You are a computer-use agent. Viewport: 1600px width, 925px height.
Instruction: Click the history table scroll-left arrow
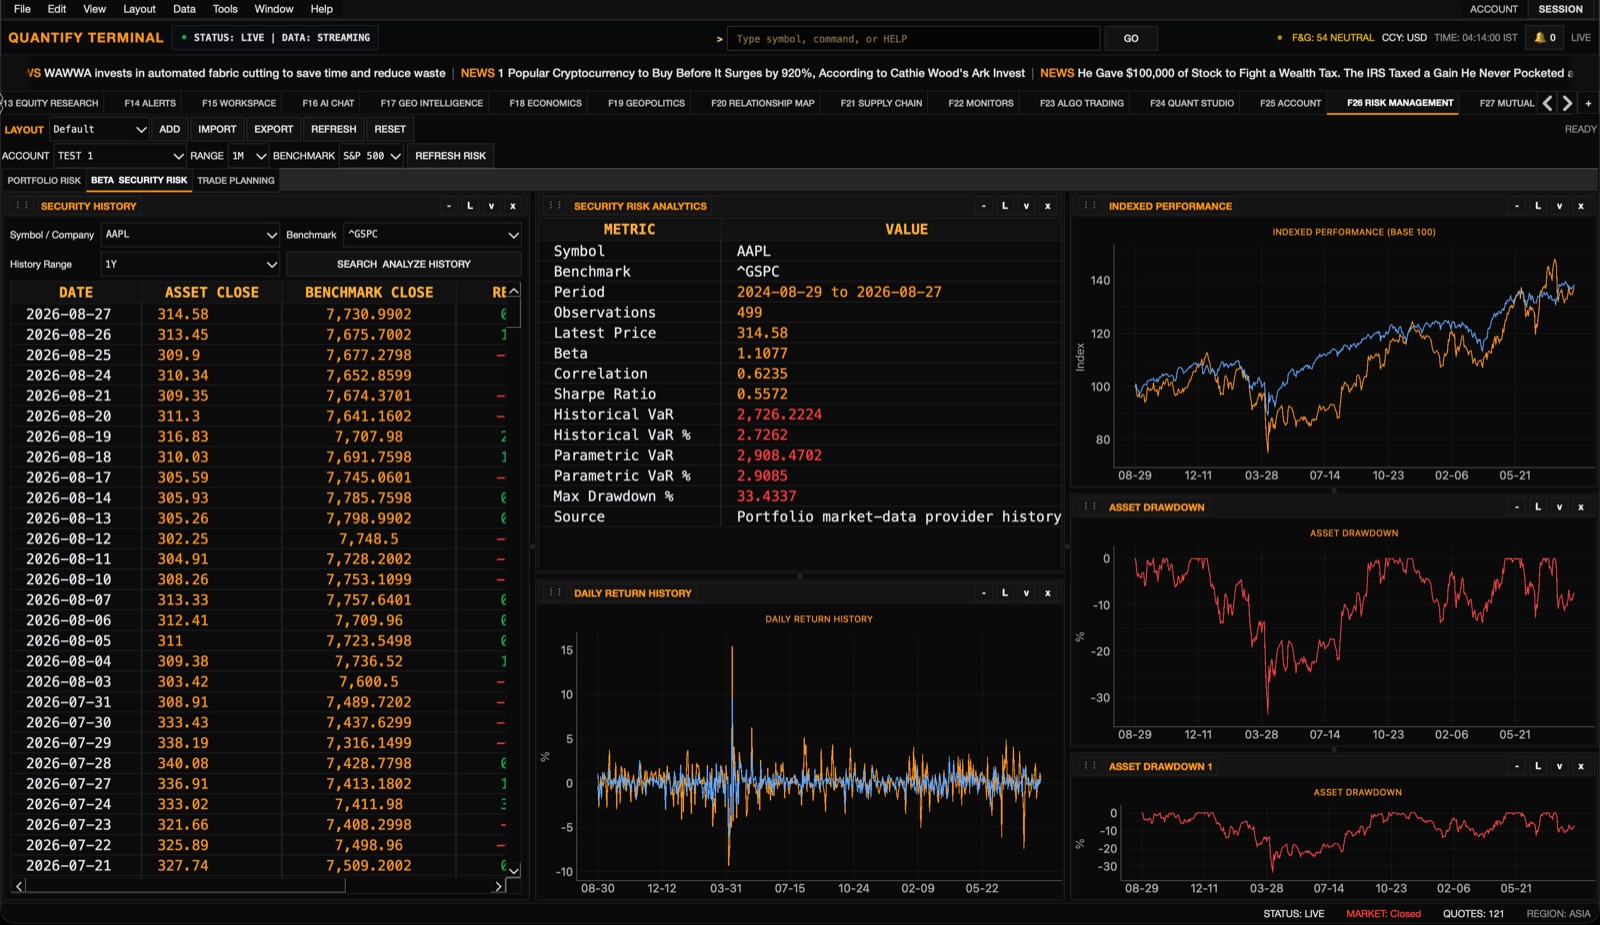[x=19, y=886]
